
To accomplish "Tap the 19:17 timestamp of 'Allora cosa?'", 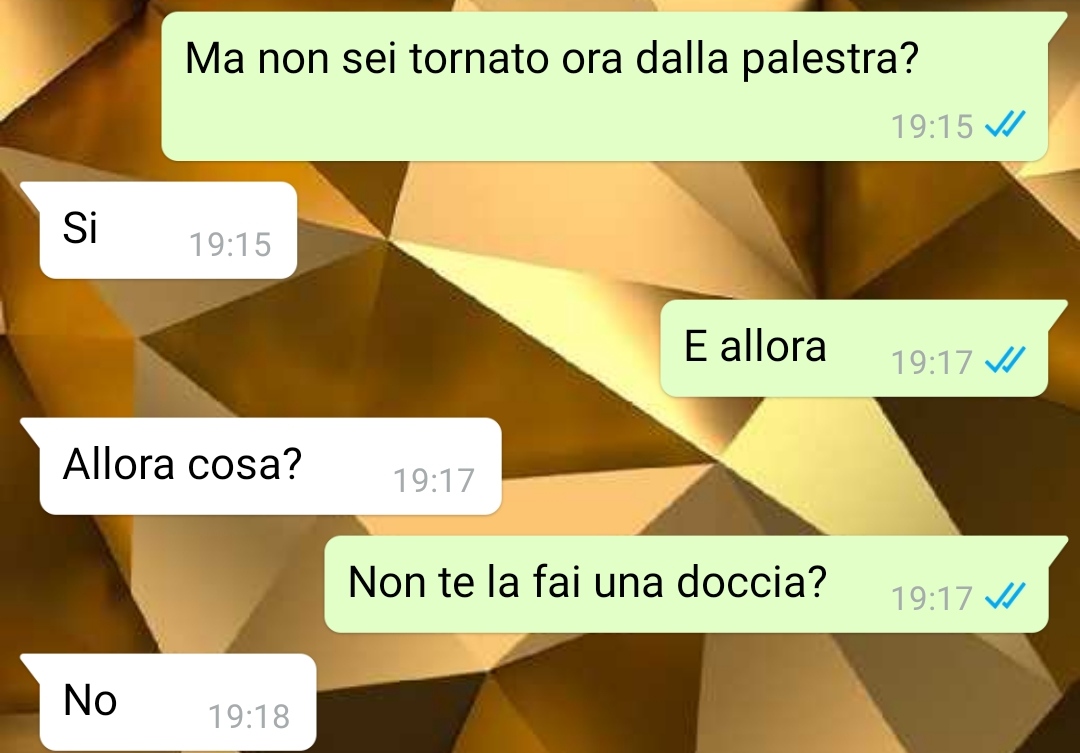I will (434, 480).
